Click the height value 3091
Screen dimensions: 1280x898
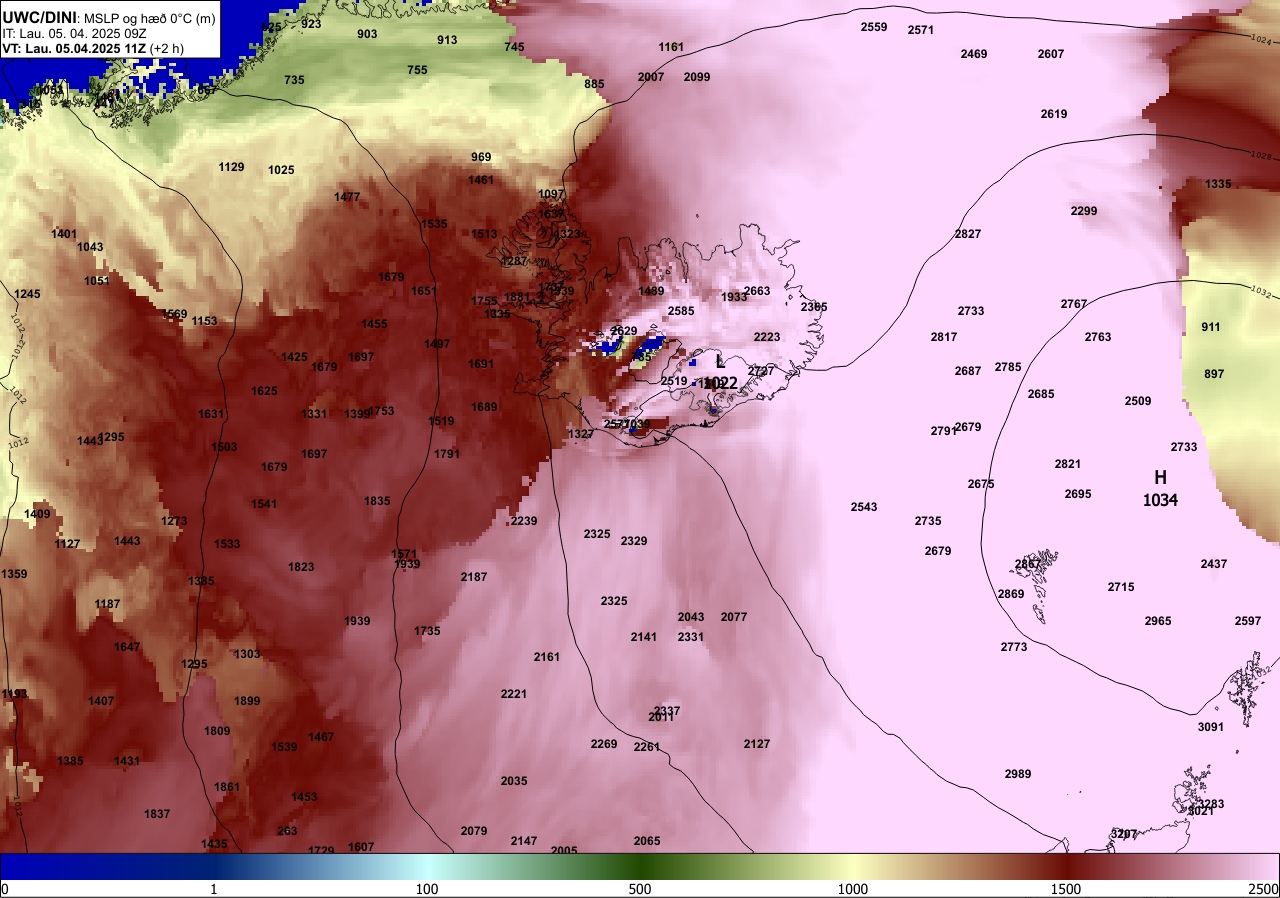1211,727
